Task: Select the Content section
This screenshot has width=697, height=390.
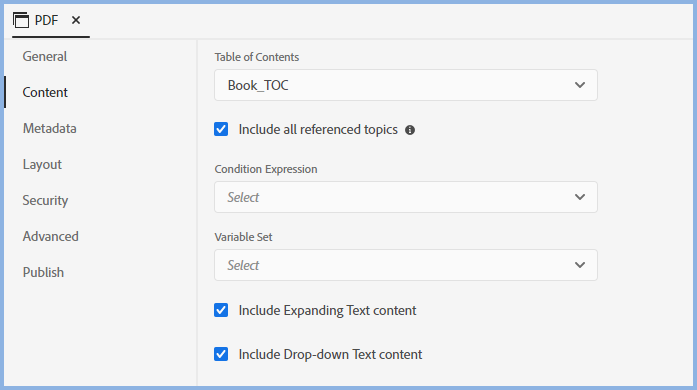Action: 45,92
